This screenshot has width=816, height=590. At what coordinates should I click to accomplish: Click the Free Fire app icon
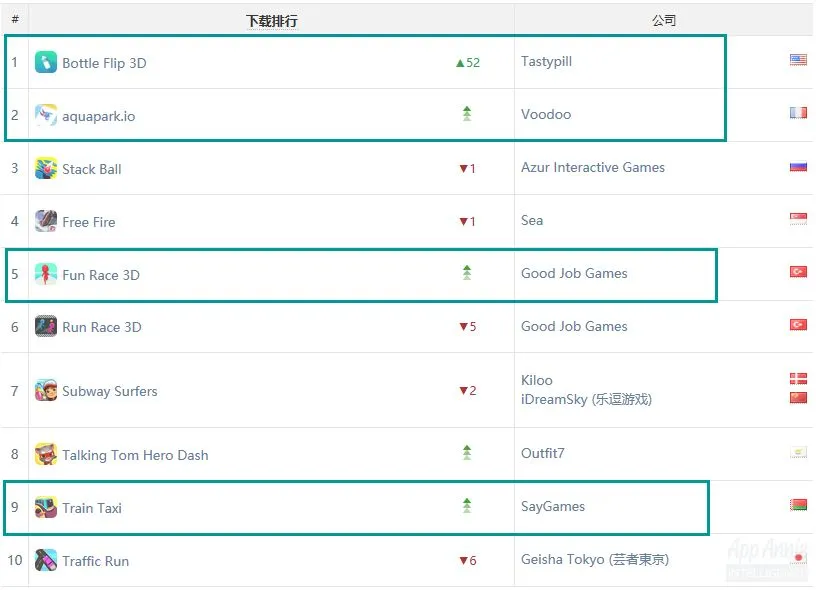click(x=46, y=221)
